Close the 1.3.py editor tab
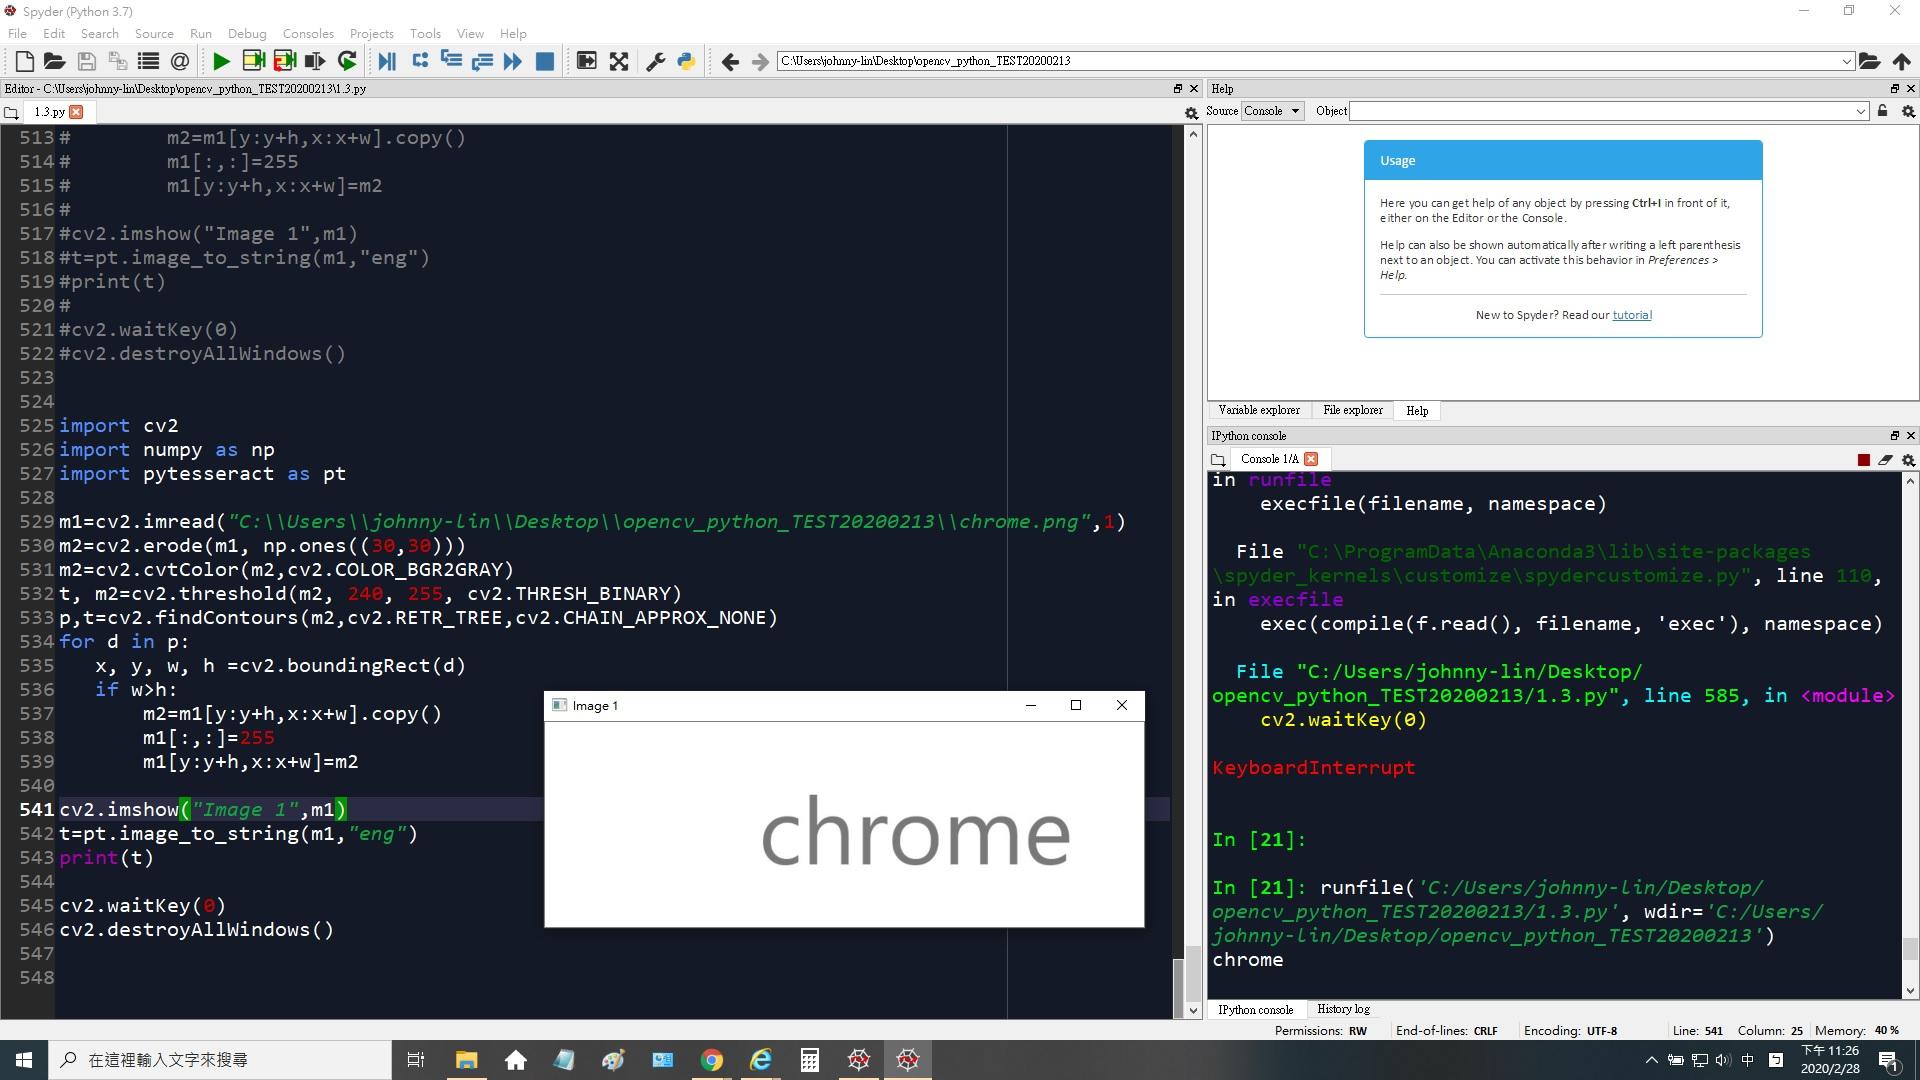 (x=77, y=112)
